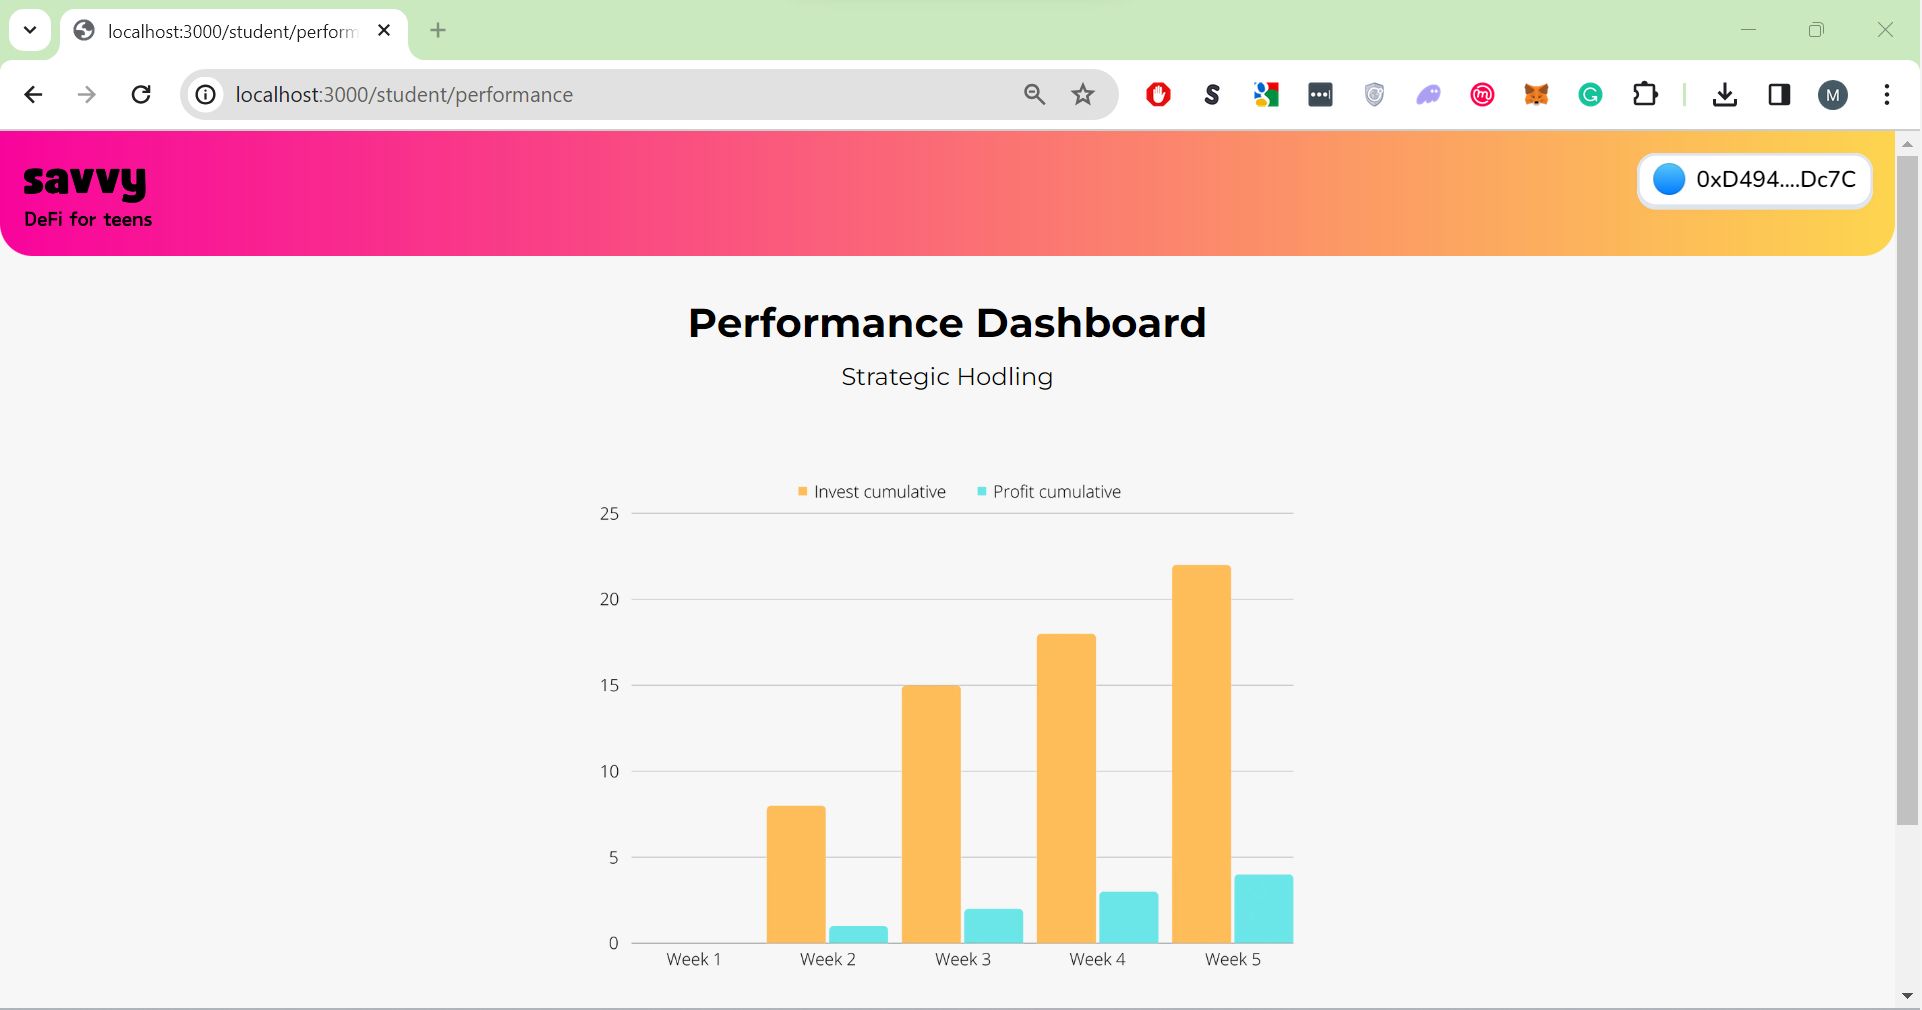Click the DeFi for teens tagline
1922x1010 pixels.
coord(88,219)
